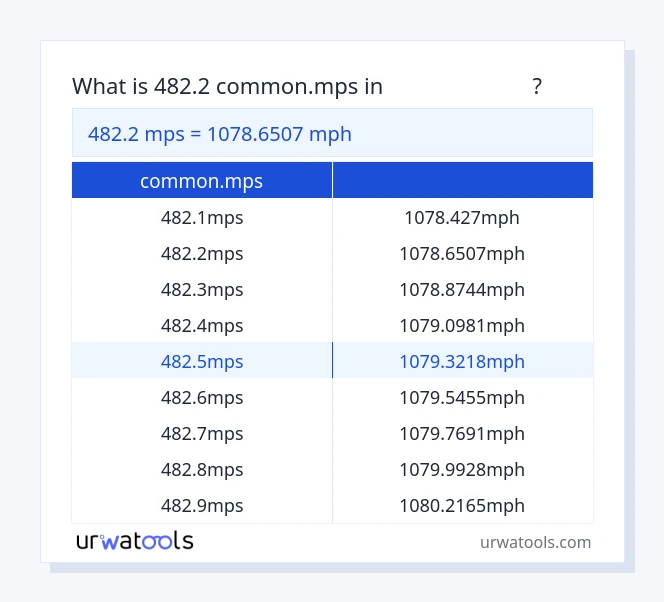Select the common.mps column header
The width and height of the screenshot is (664, 602).
tap(202, 181)
